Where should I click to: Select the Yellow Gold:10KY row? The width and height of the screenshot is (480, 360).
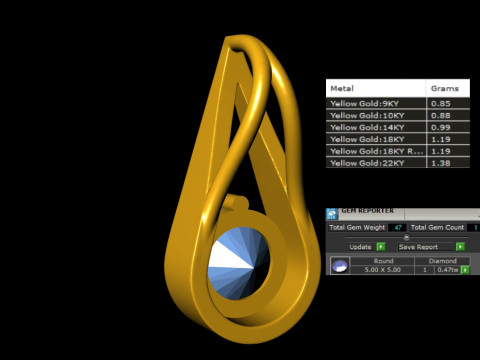click(x=398, y=115)
